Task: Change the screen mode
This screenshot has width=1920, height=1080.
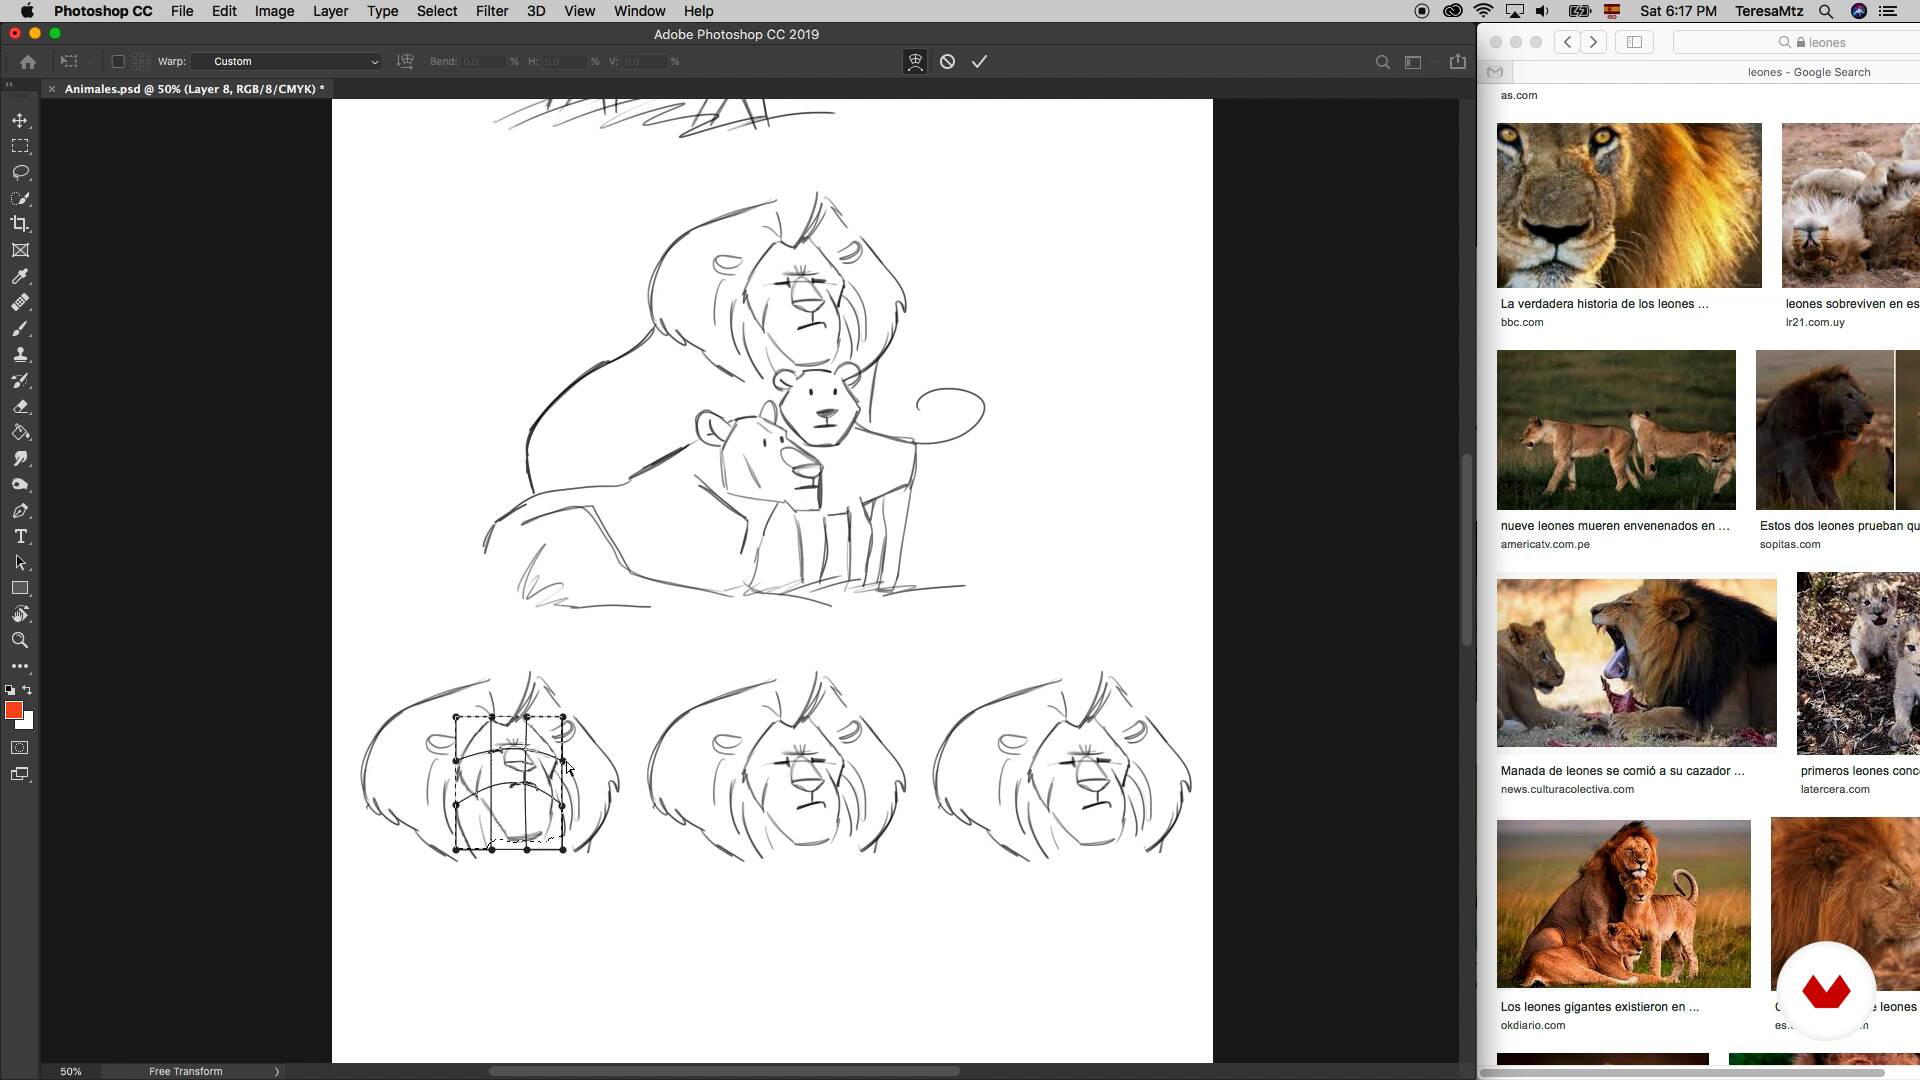Action: 20,774
